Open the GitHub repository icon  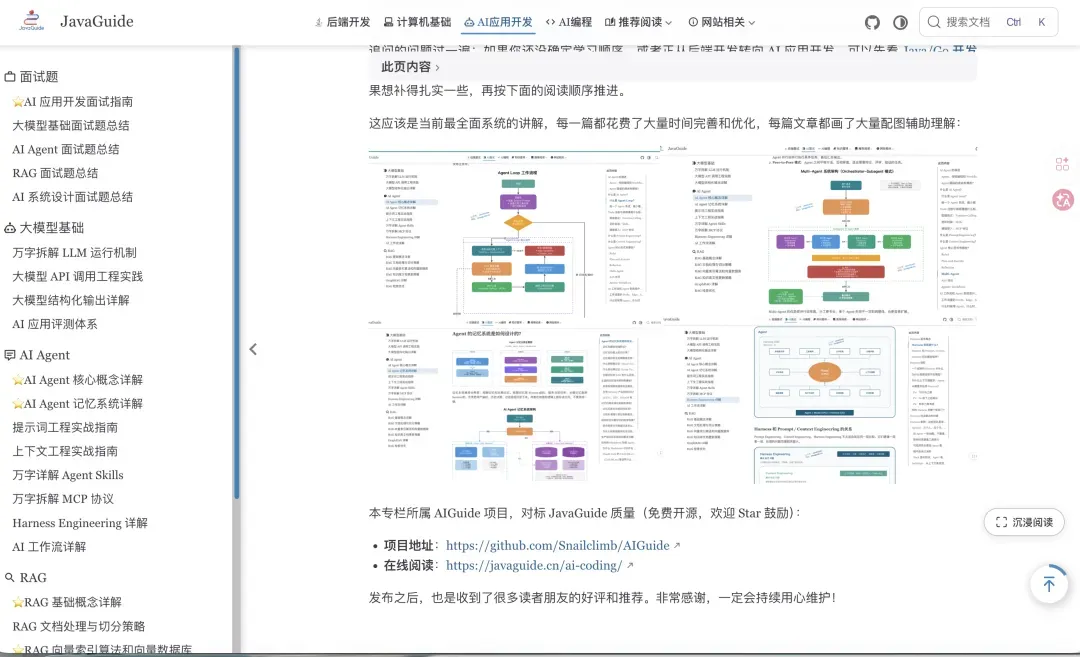click(x=872, y=22)
